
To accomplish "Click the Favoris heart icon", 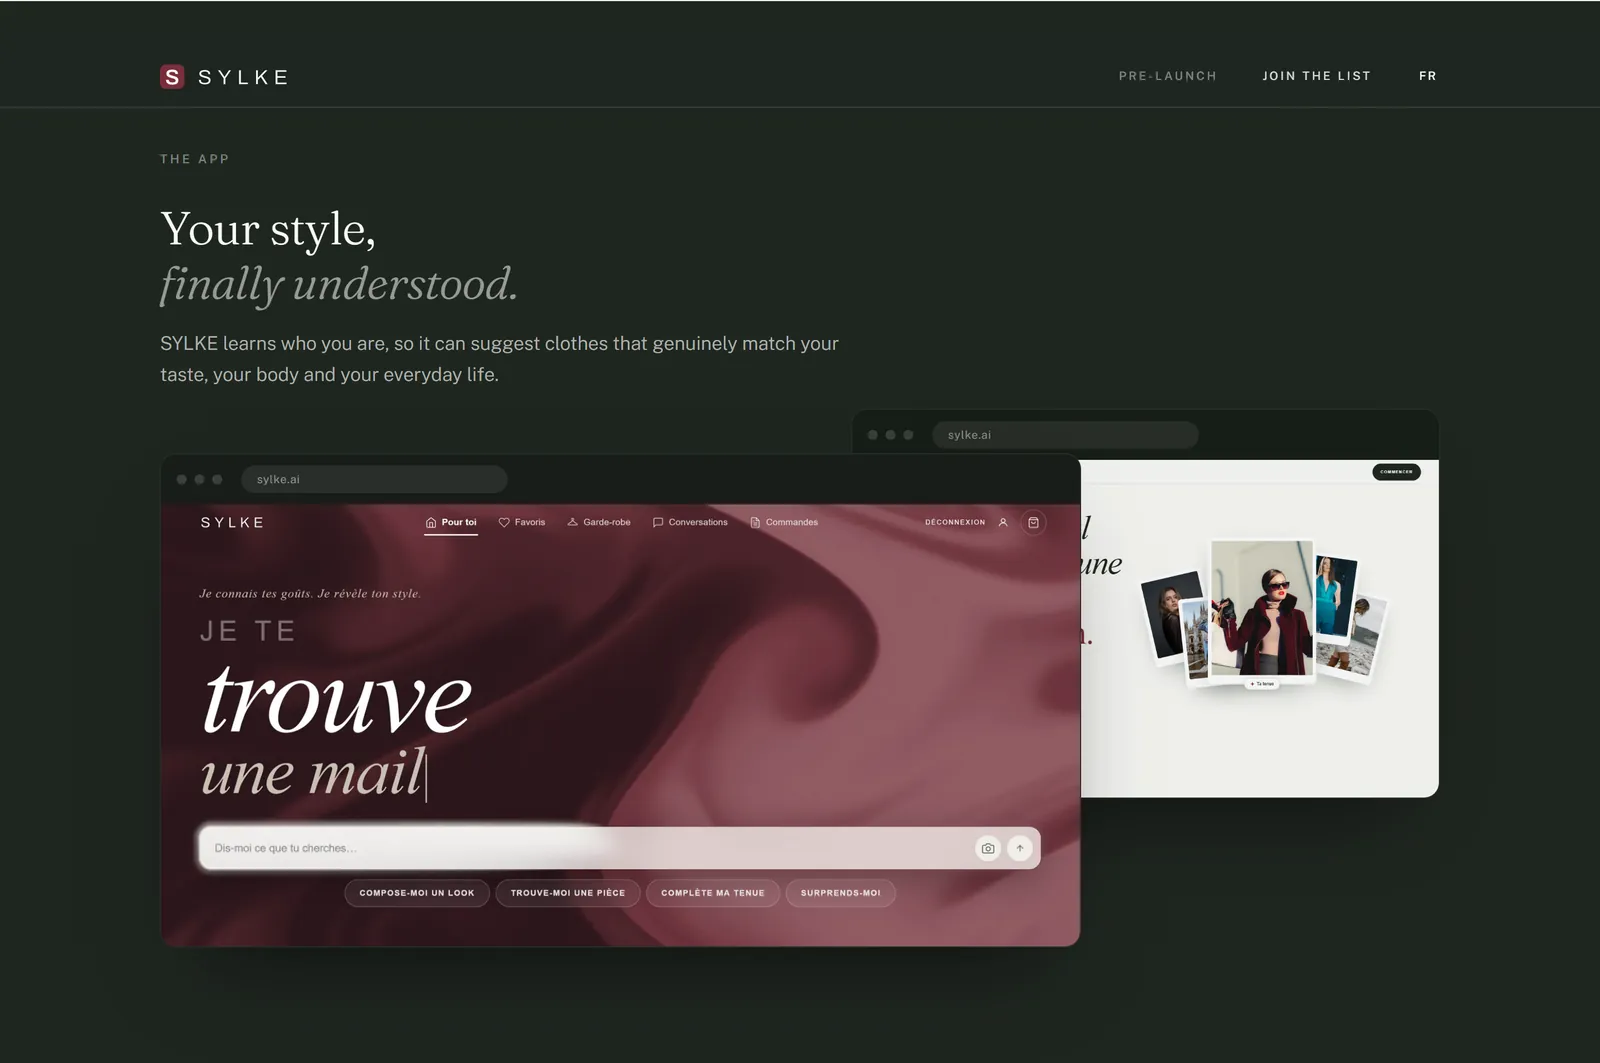I will click(504, 523).
